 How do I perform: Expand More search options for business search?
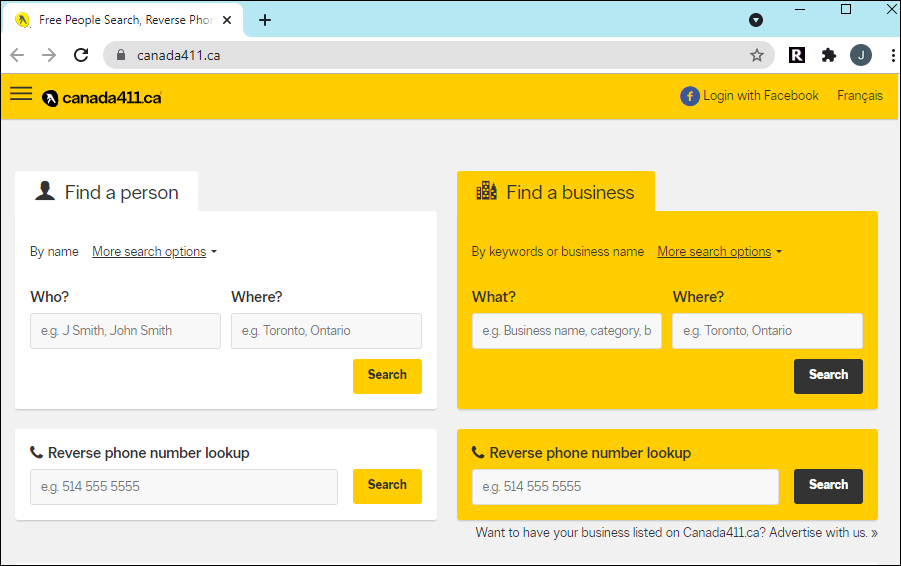click(719, 252)
